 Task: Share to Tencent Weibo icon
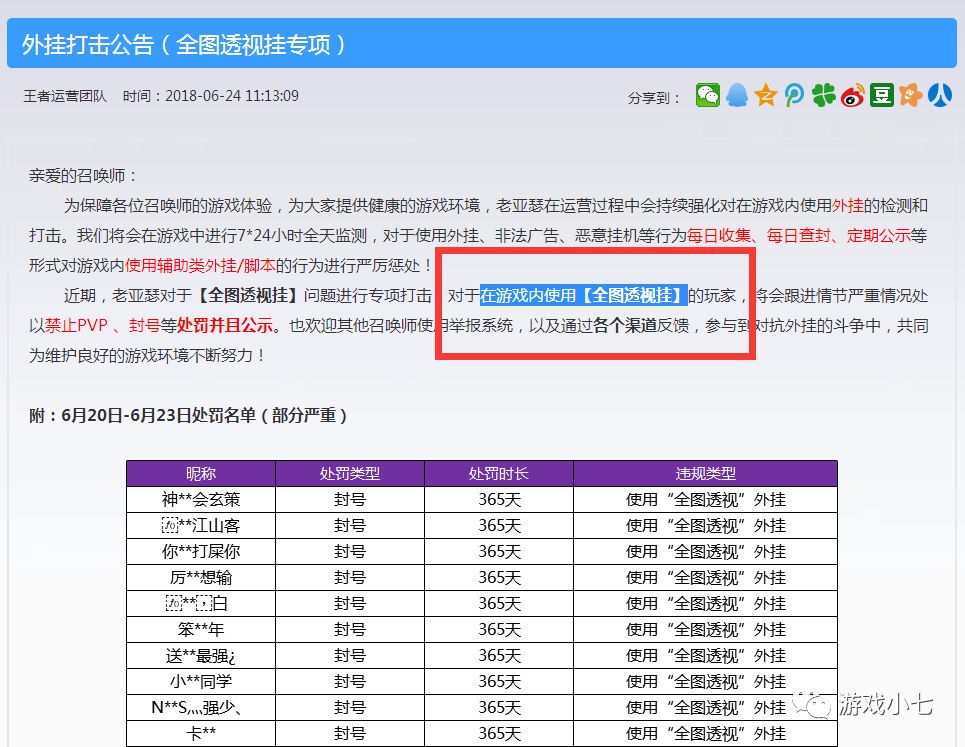[795, 95]
